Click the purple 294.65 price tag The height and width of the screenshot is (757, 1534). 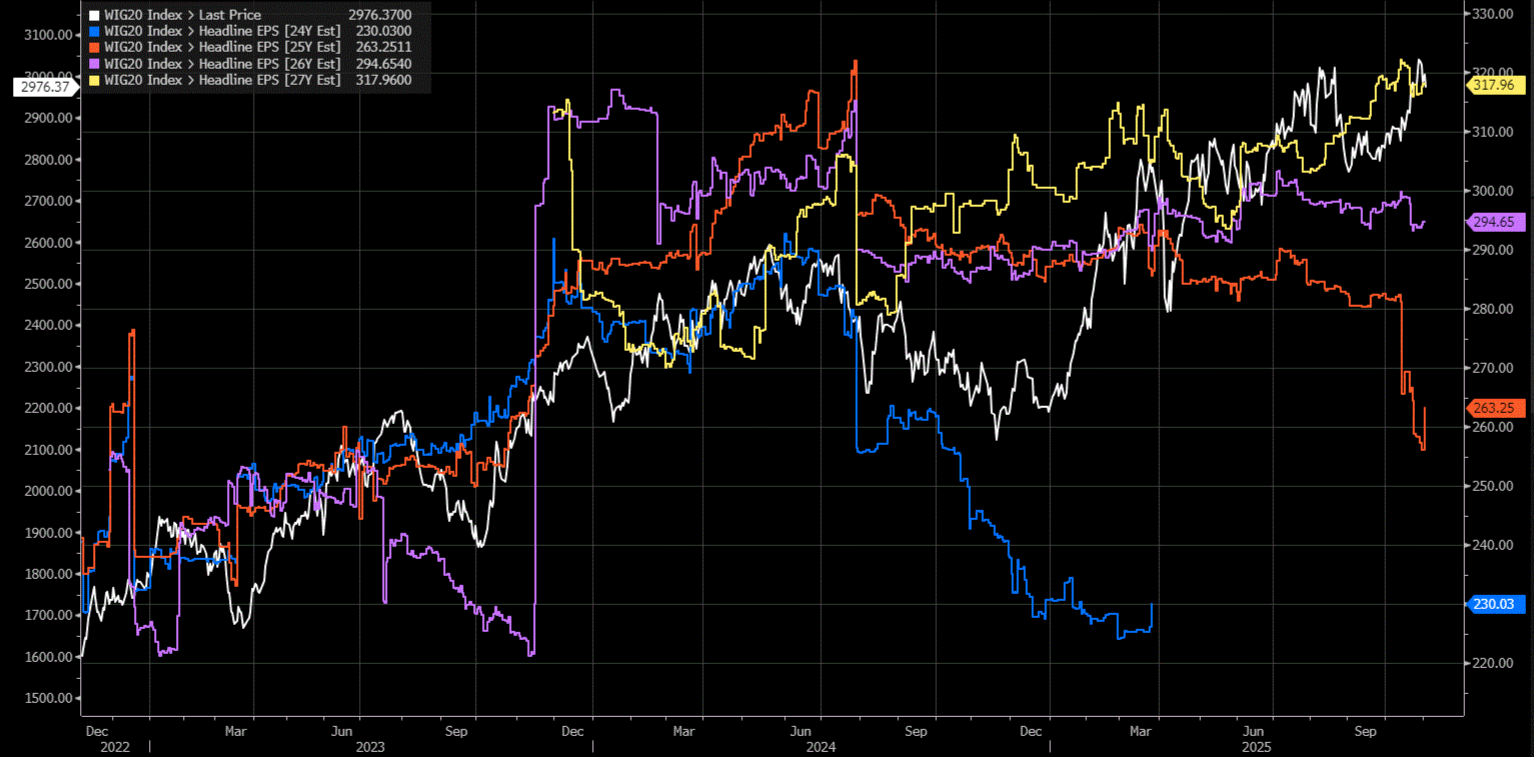click(x=1495, y=222)
